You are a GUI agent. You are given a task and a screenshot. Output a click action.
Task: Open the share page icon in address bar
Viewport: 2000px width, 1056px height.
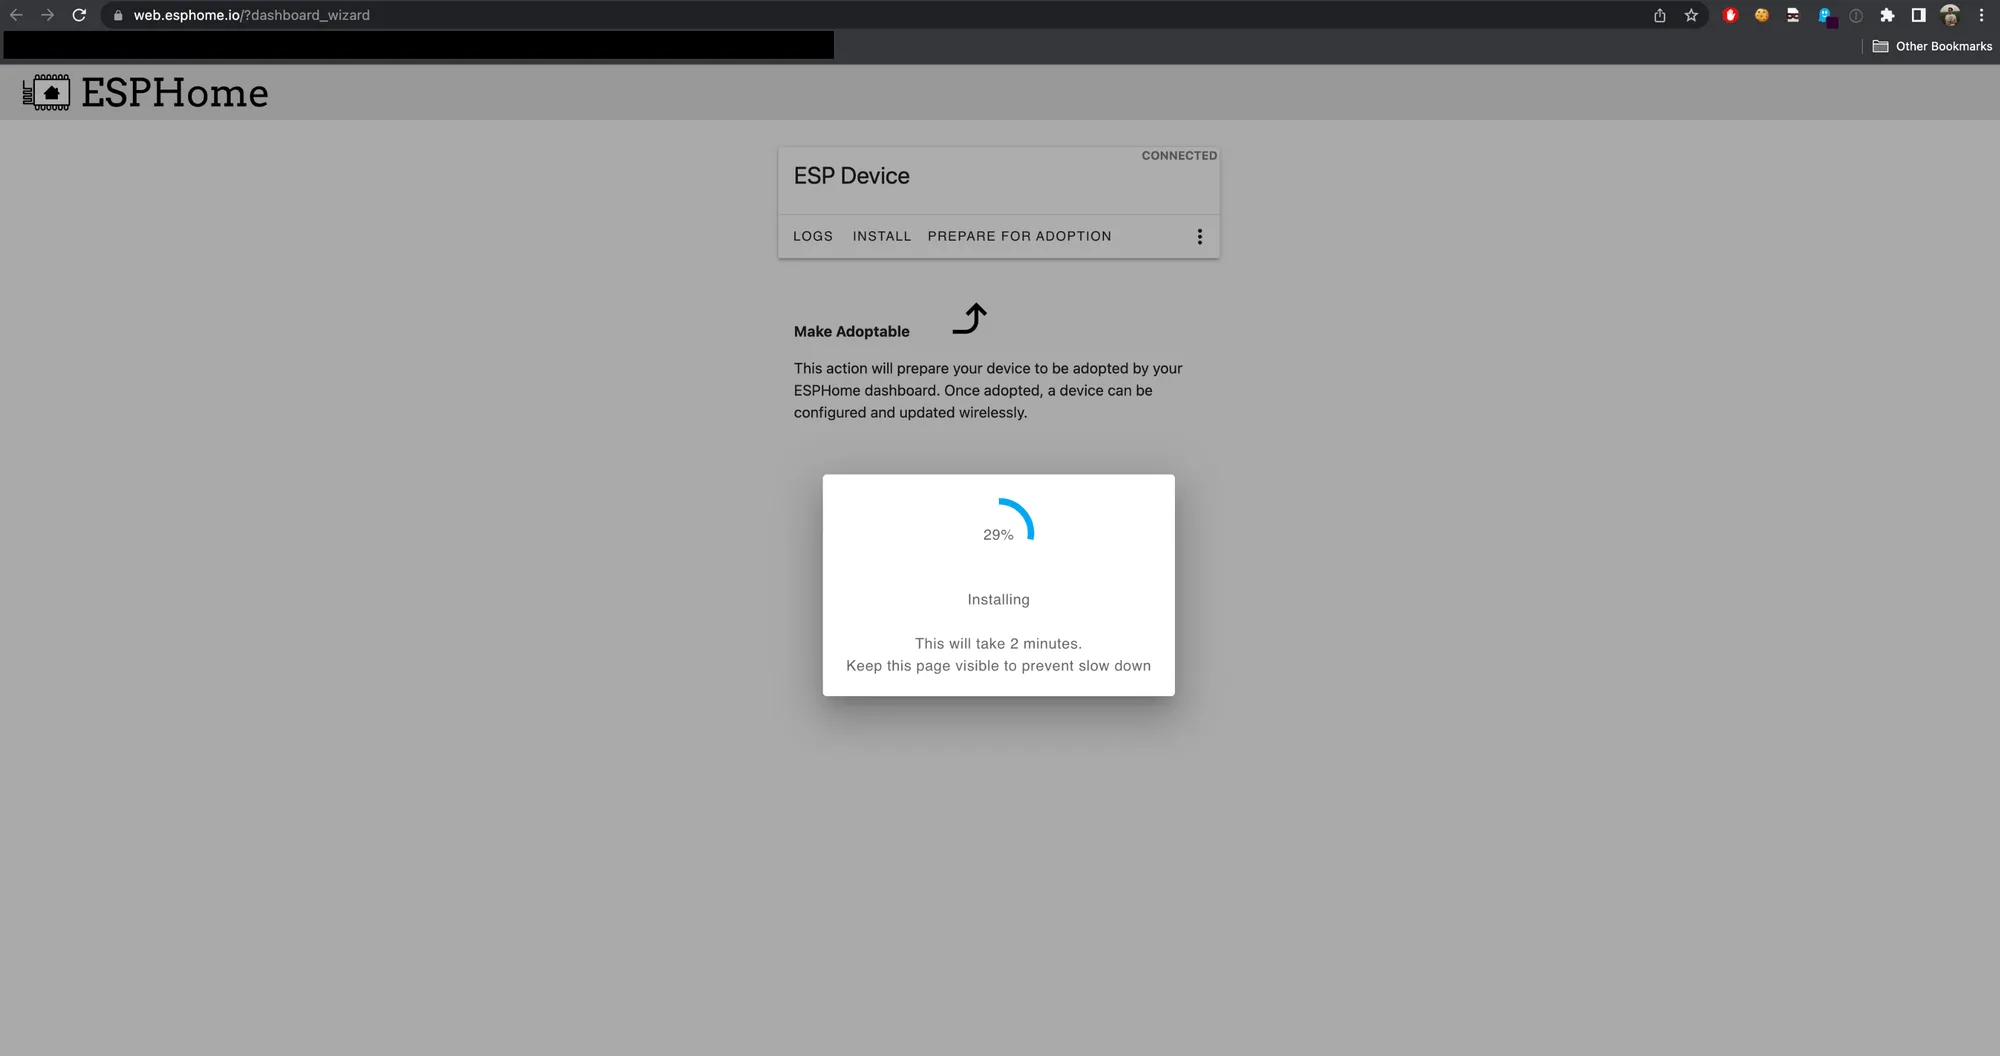pos(1660,15)
